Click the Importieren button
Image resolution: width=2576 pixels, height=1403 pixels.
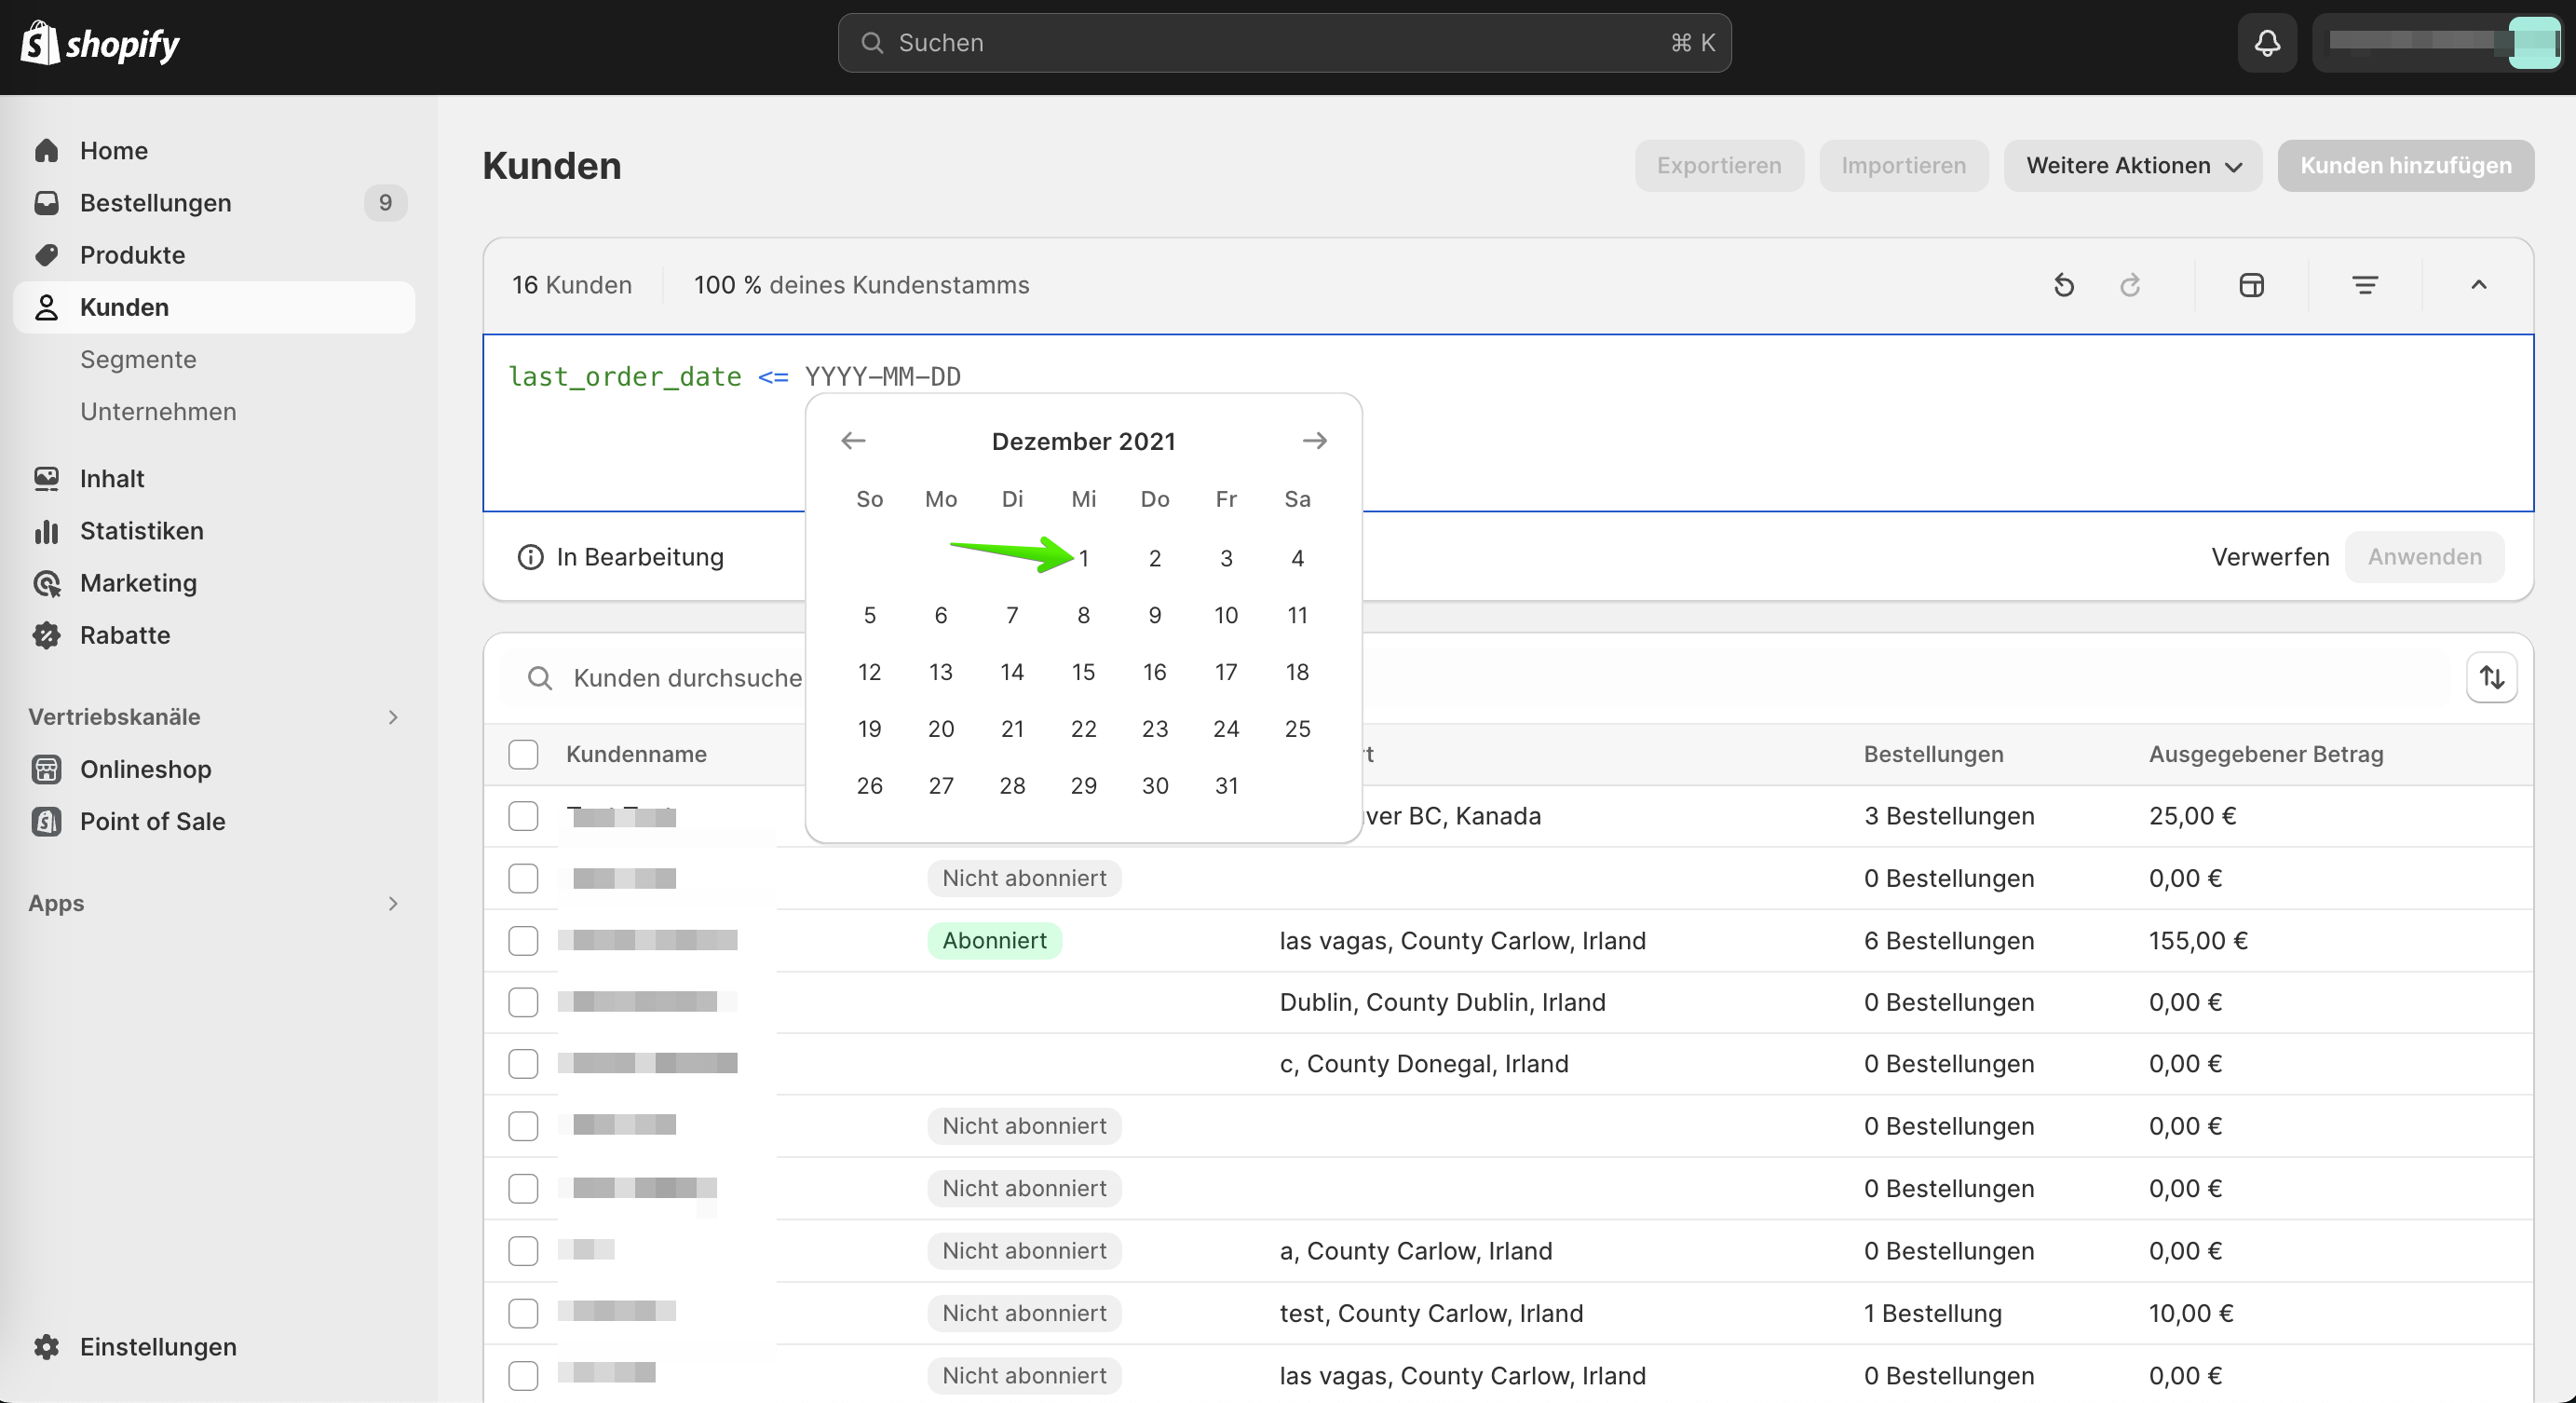pyautogui.click(x=1903, y=166)
